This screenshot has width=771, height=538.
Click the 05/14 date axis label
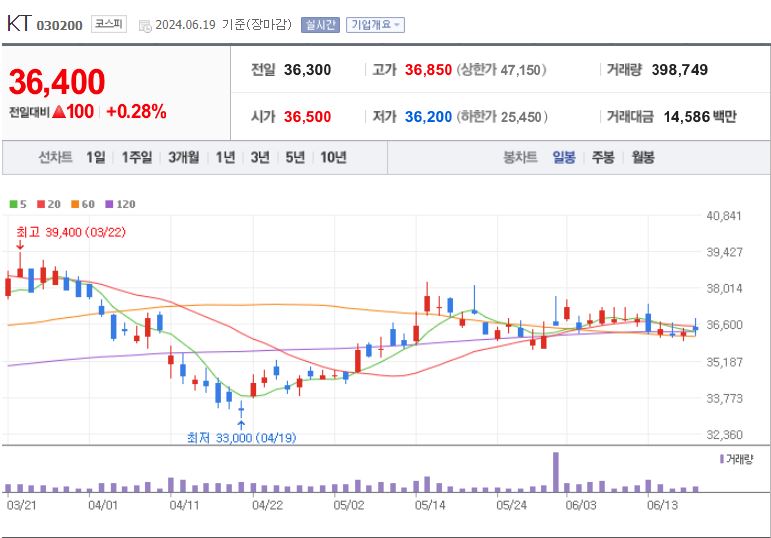[x=430, y=506]
